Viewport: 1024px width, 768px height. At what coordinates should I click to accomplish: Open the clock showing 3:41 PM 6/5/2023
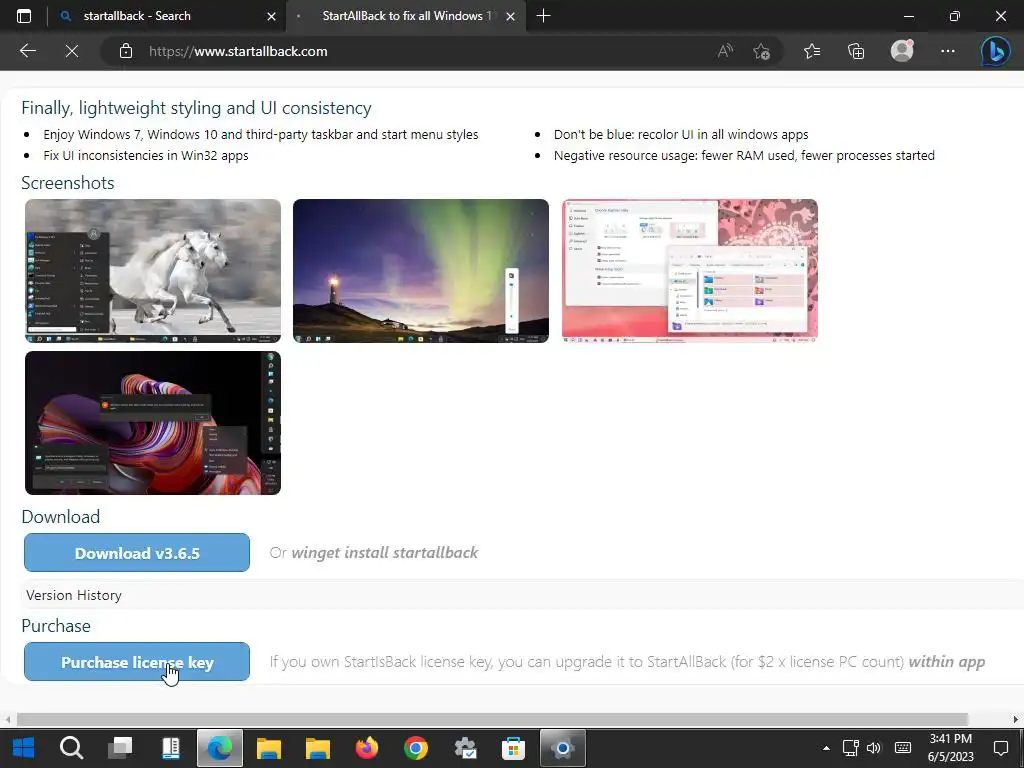click(x=950, y=748)
